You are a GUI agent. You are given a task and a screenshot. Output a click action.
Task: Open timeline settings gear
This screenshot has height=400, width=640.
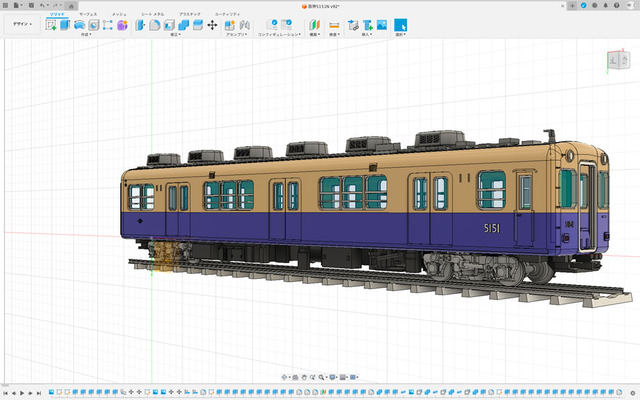tap(633, 393)
